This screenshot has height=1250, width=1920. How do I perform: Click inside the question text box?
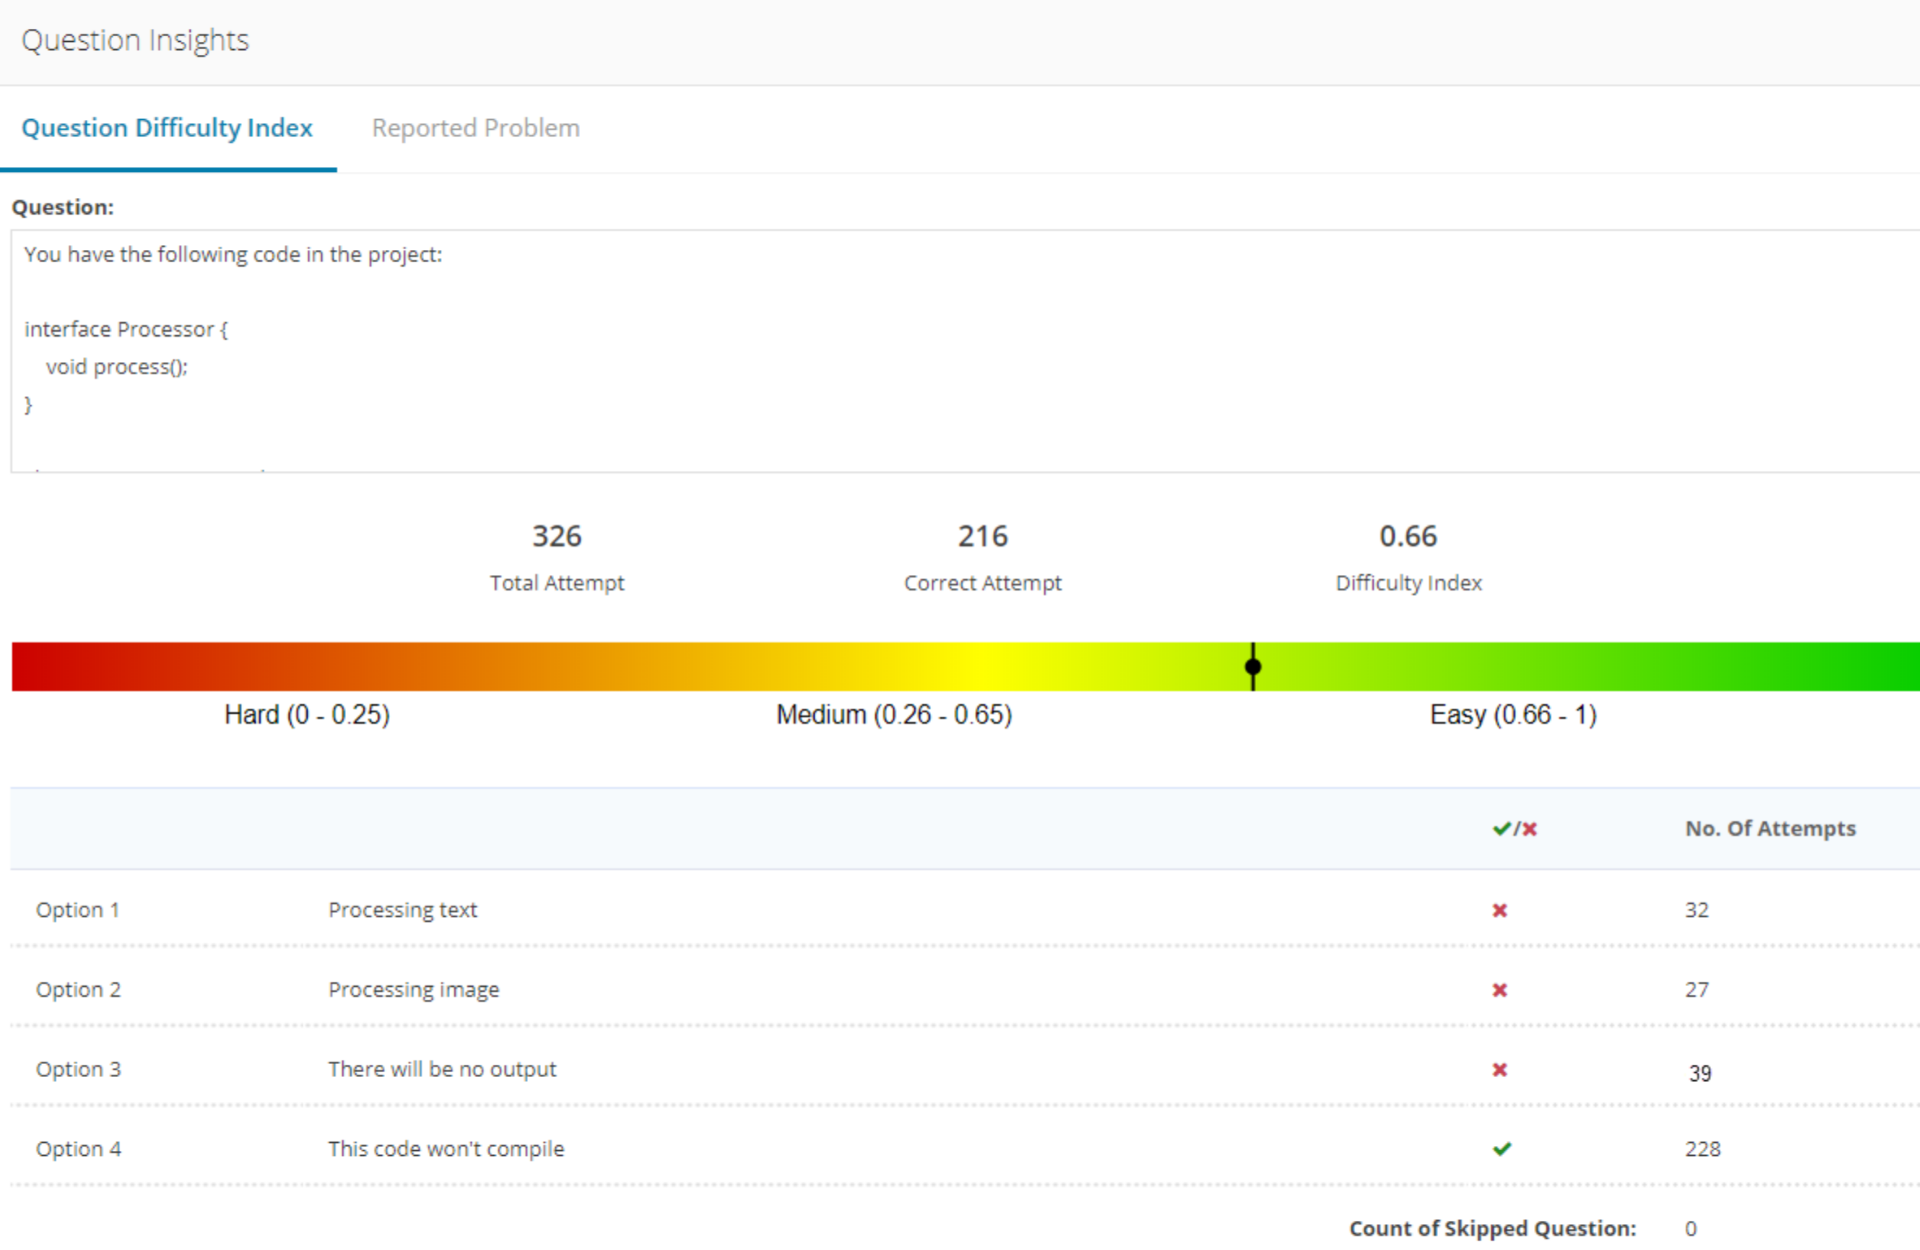tap(960, 350)
